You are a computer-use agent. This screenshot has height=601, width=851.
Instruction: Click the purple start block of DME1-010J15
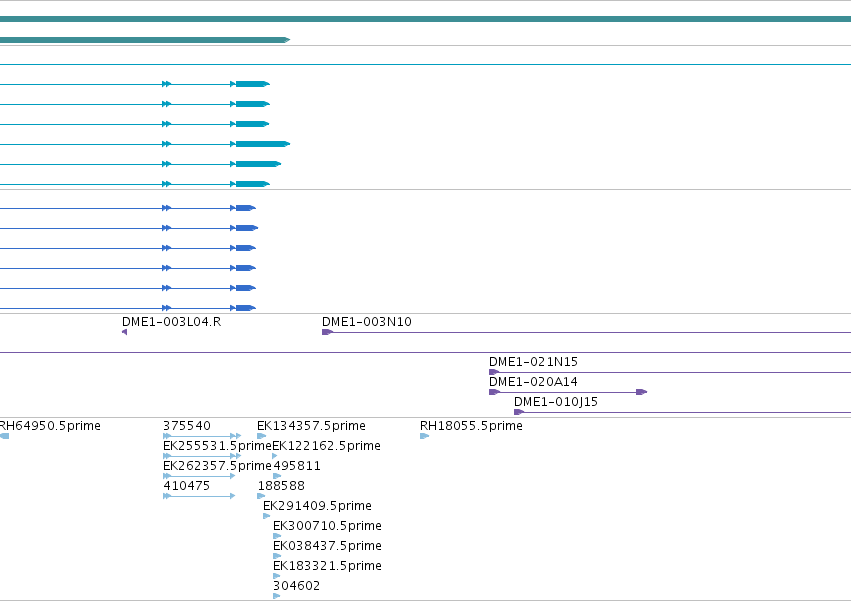[519, 412]
